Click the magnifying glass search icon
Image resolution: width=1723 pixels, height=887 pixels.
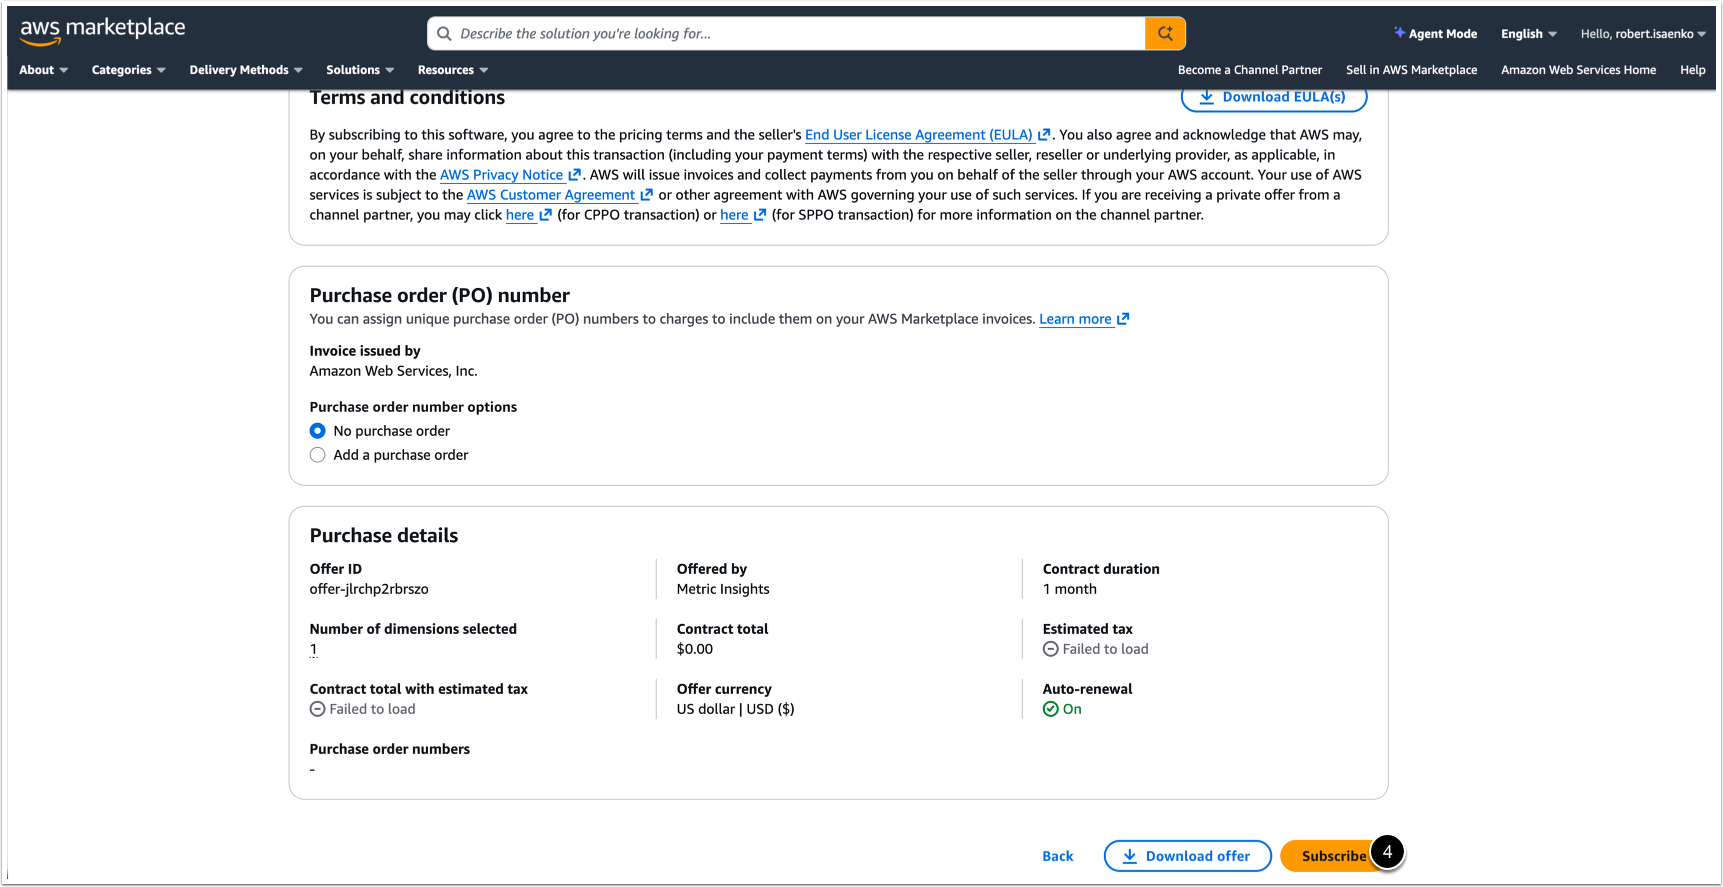tap(444, 34)
